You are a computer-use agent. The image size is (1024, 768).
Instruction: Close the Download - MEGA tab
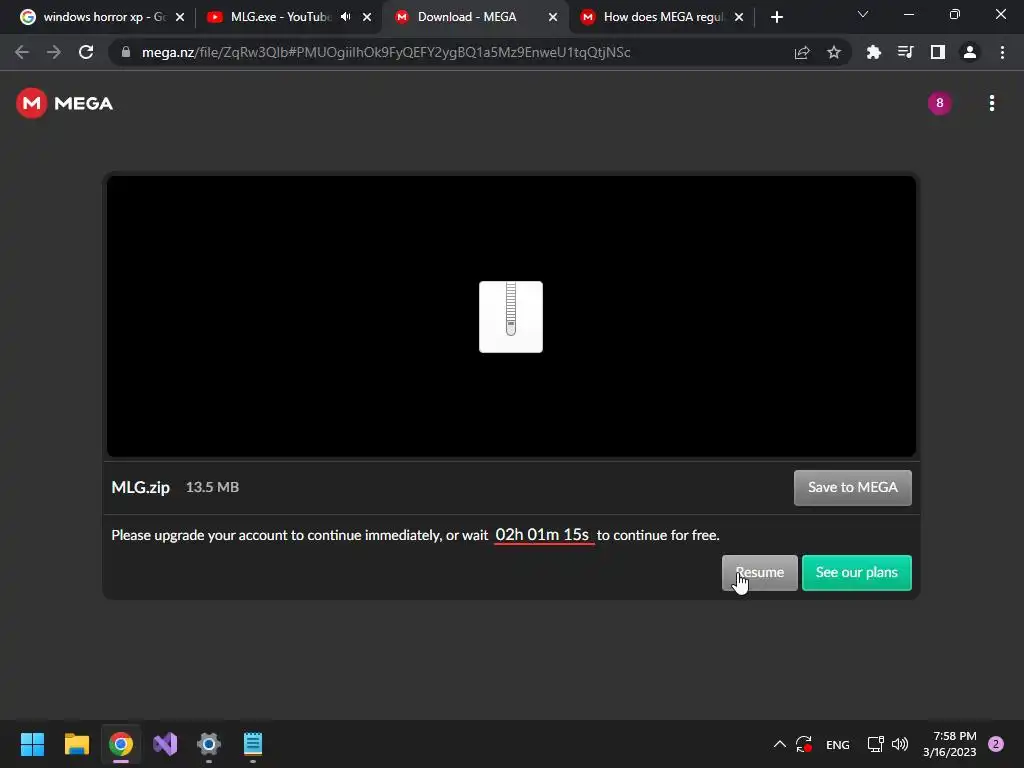pos(553,17)
